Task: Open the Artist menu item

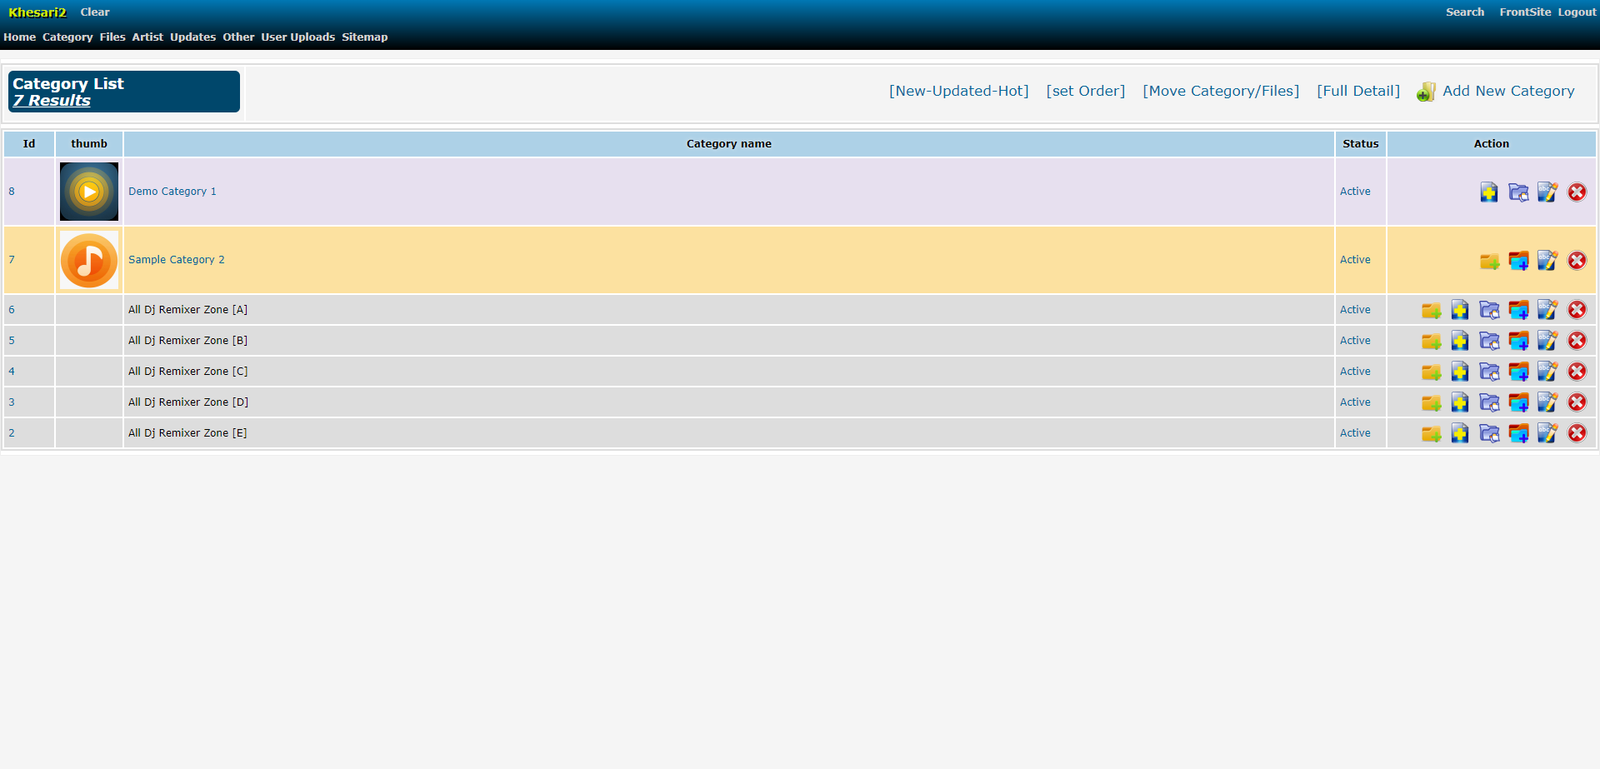Action: pyautogui.click(x=147, y=37)
